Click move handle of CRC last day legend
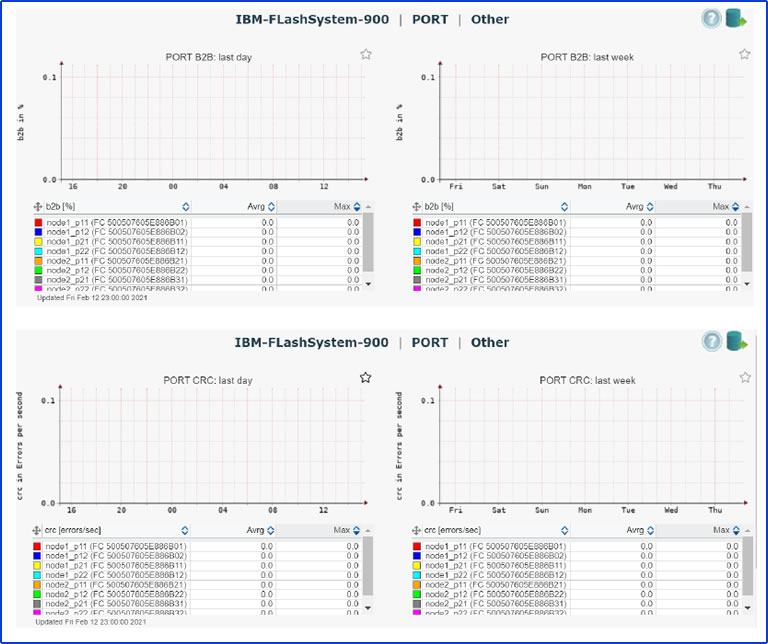The image size is (768, 644). coord(37,530)
